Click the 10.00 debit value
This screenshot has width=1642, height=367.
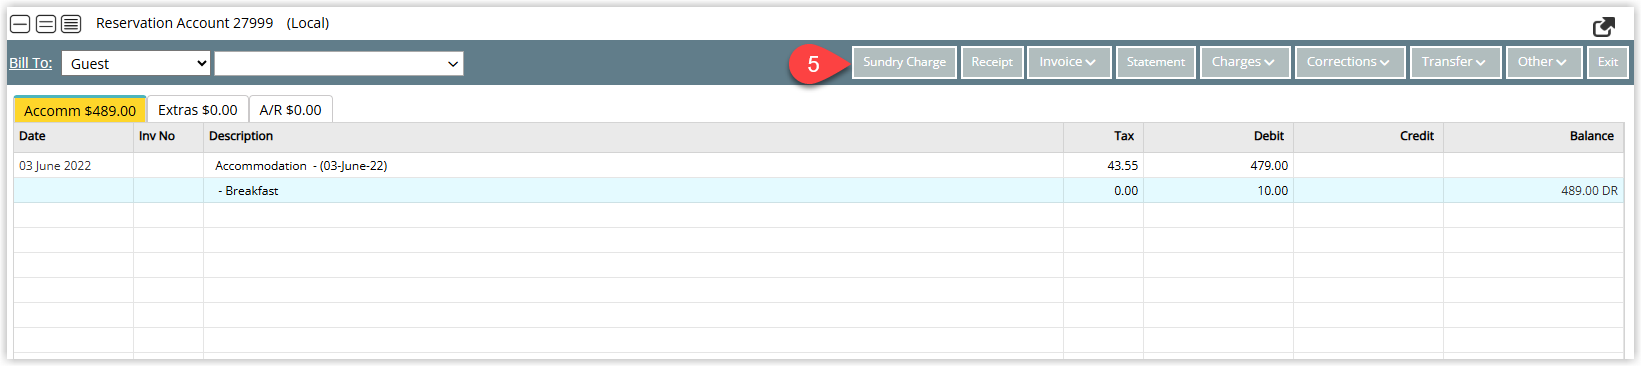point(1272,191)
